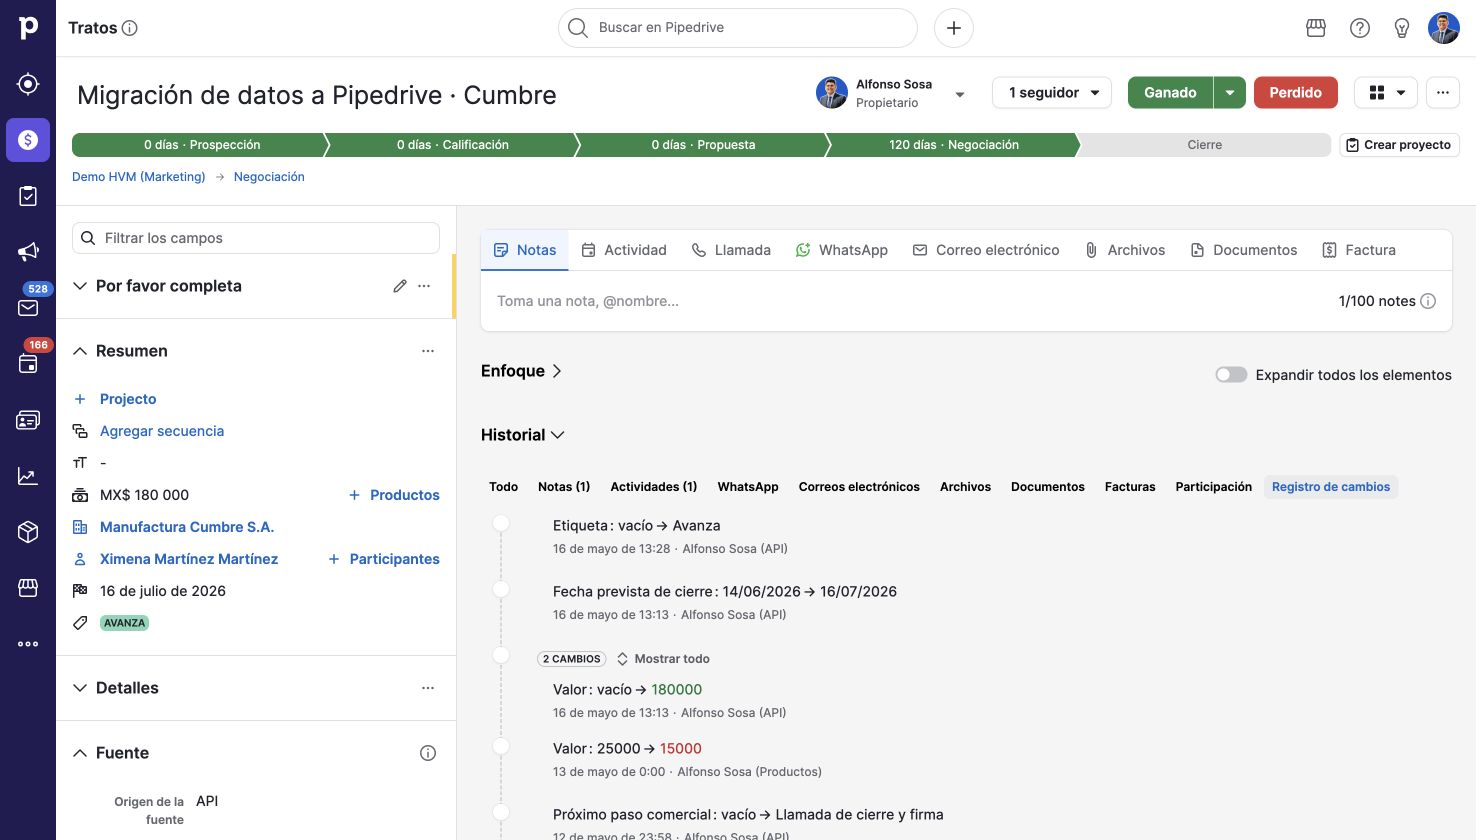Click the Crear proyecto button

[1399, 145]
